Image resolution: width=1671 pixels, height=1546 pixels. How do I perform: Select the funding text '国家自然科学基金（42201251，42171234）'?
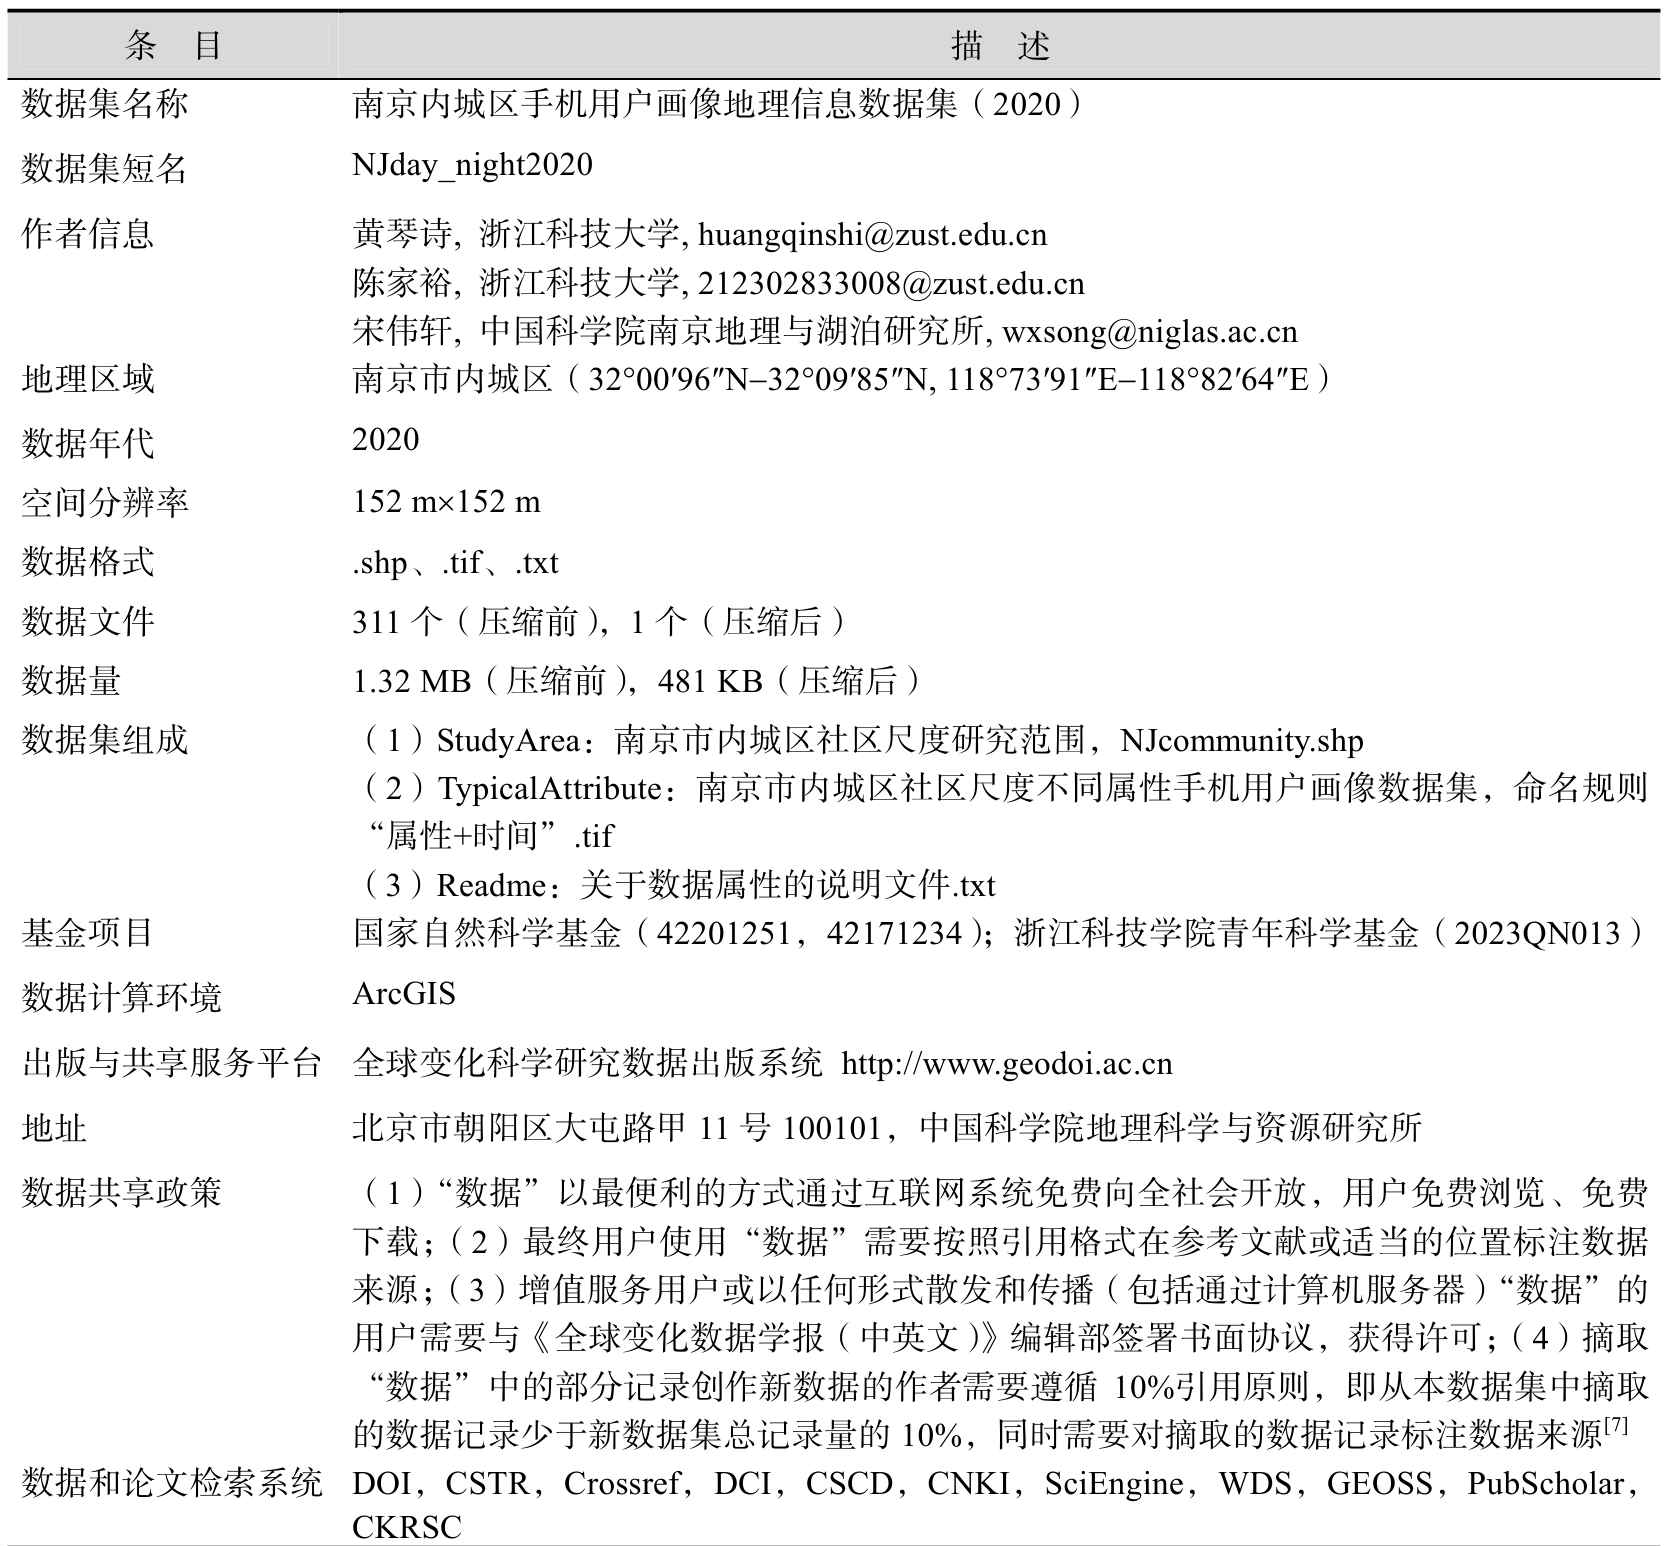pyautogui.click(x=670, y=933)
